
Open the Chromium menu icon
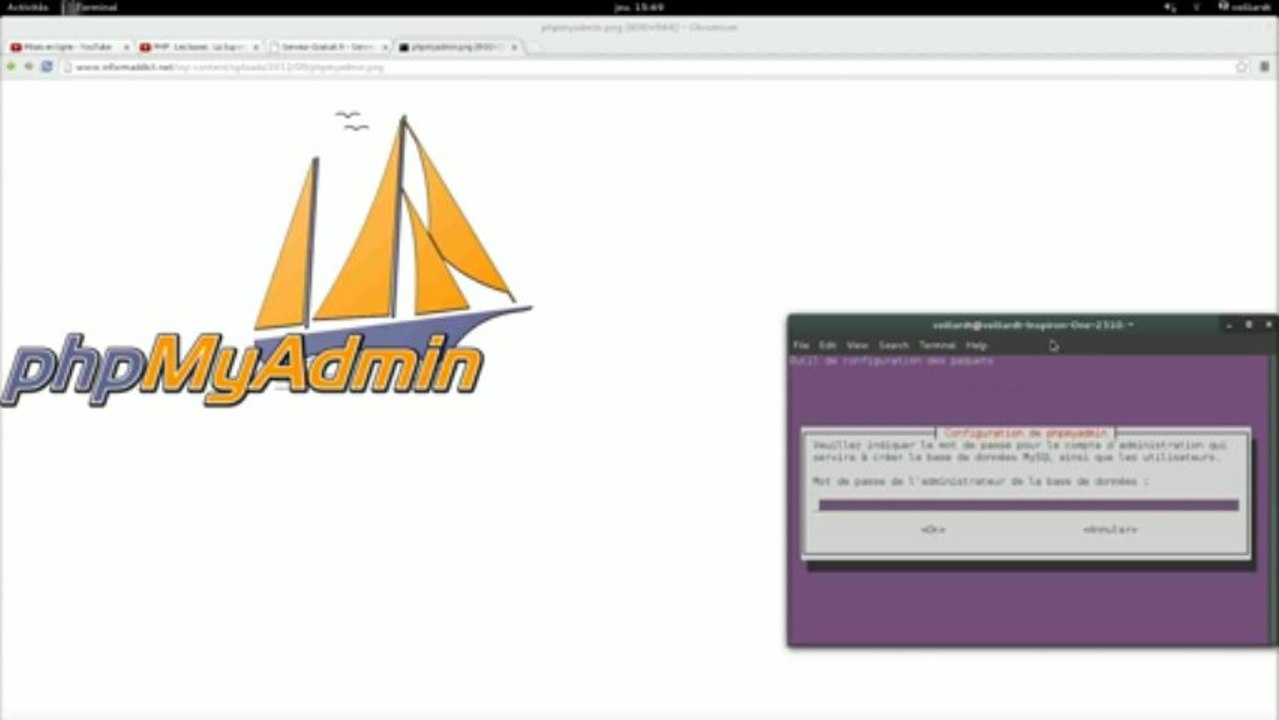[x=1265, y=67]
